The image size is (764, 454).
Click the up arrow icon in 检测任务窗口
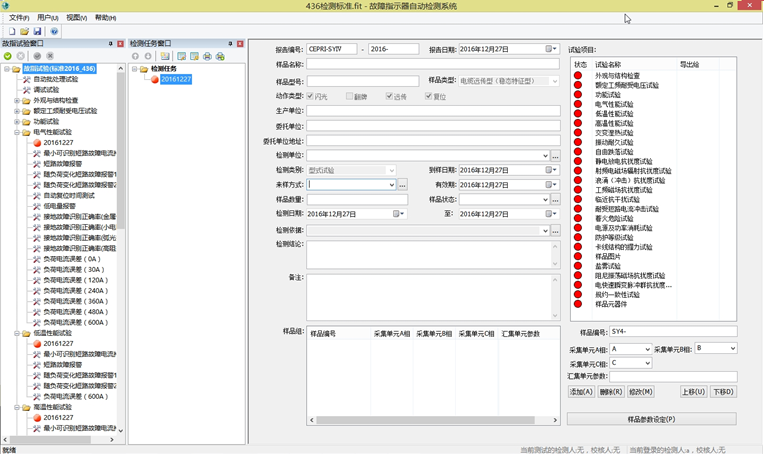tap(136, 56)
